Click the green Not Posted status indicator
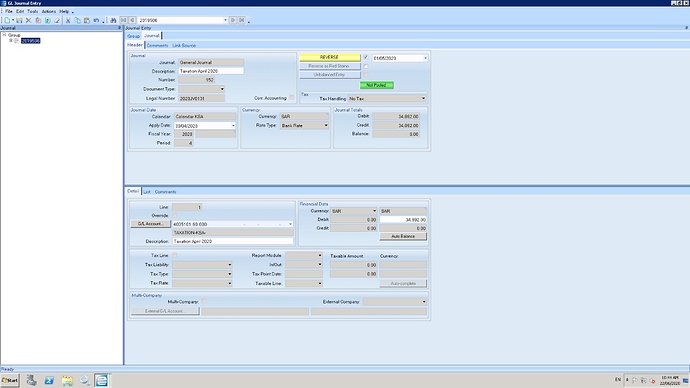This screenshot has width=690, height=388. (x=377, y=85)
